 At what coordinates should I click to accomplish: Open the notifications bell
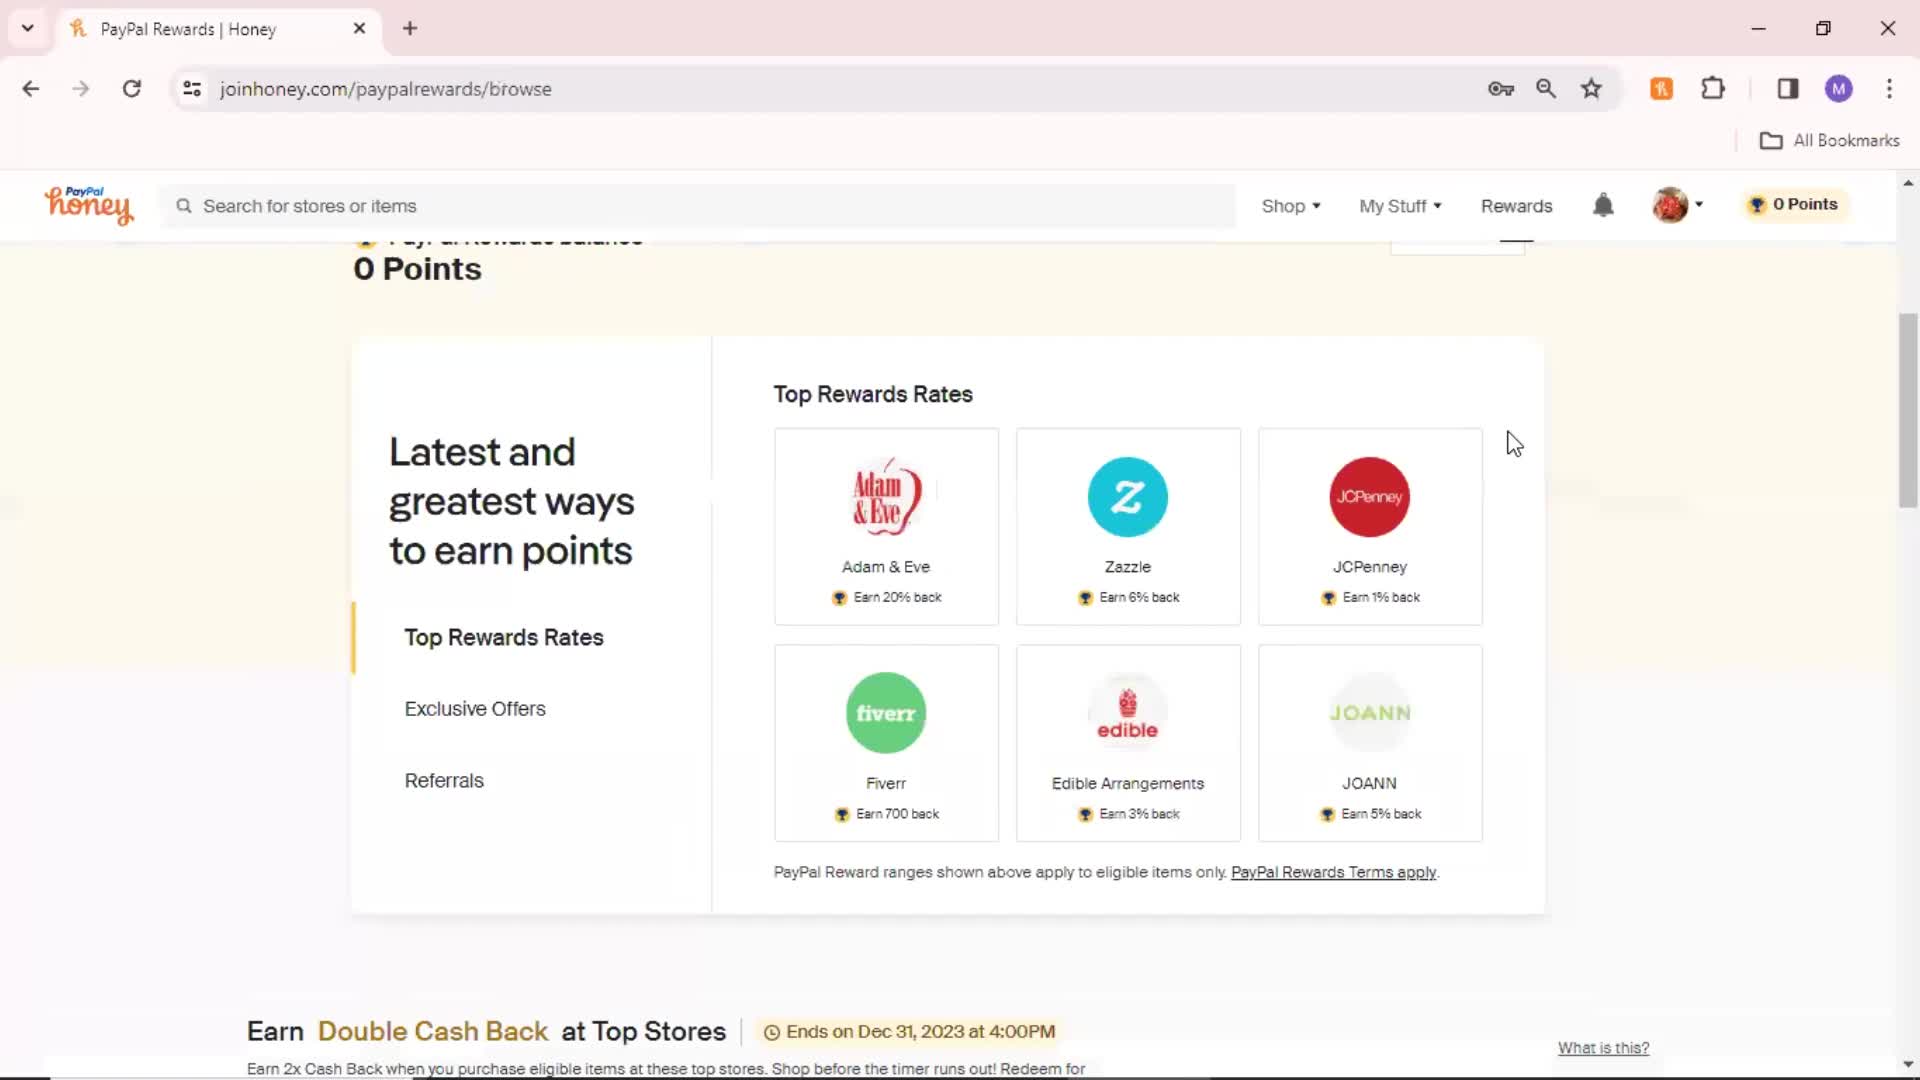pos(1603,205)
